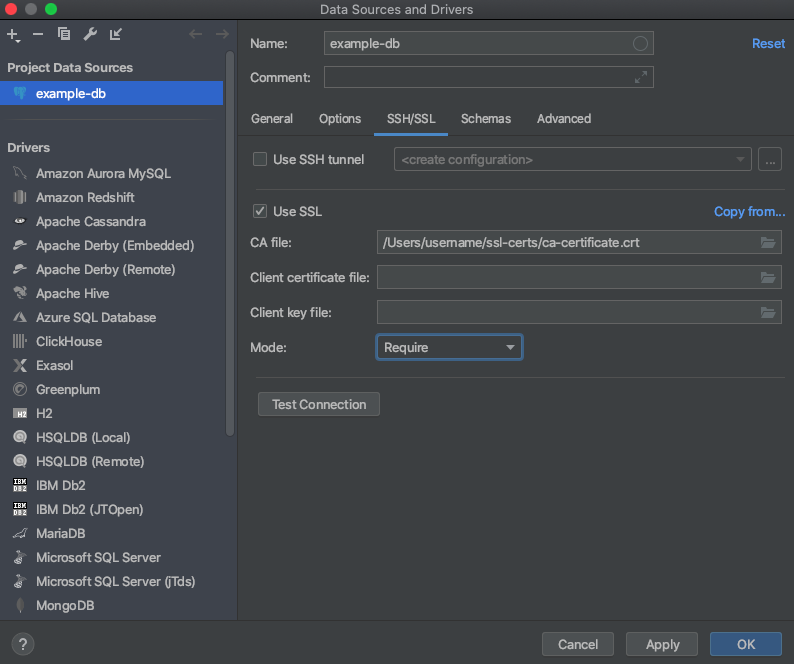Click into the Comment input field
This screenshot has width=794, height=664.
click(x=489, y=77)
